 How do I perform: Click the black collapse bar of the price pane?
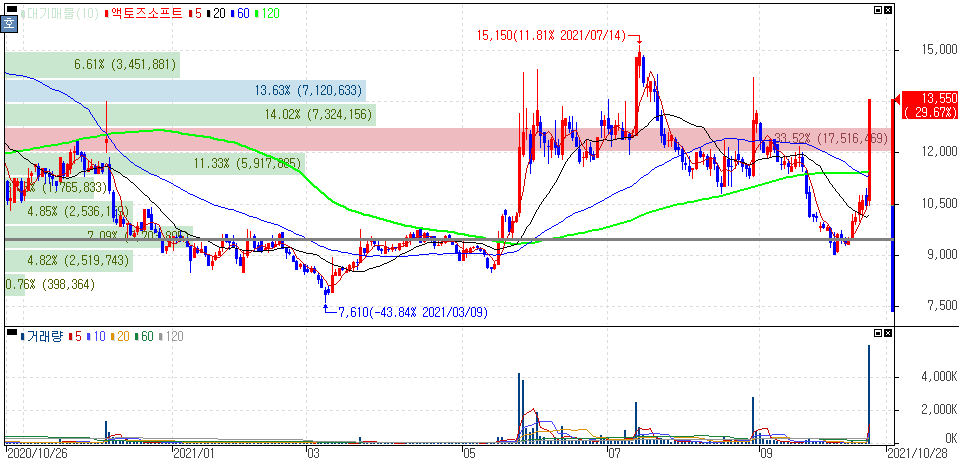[11, 10]
